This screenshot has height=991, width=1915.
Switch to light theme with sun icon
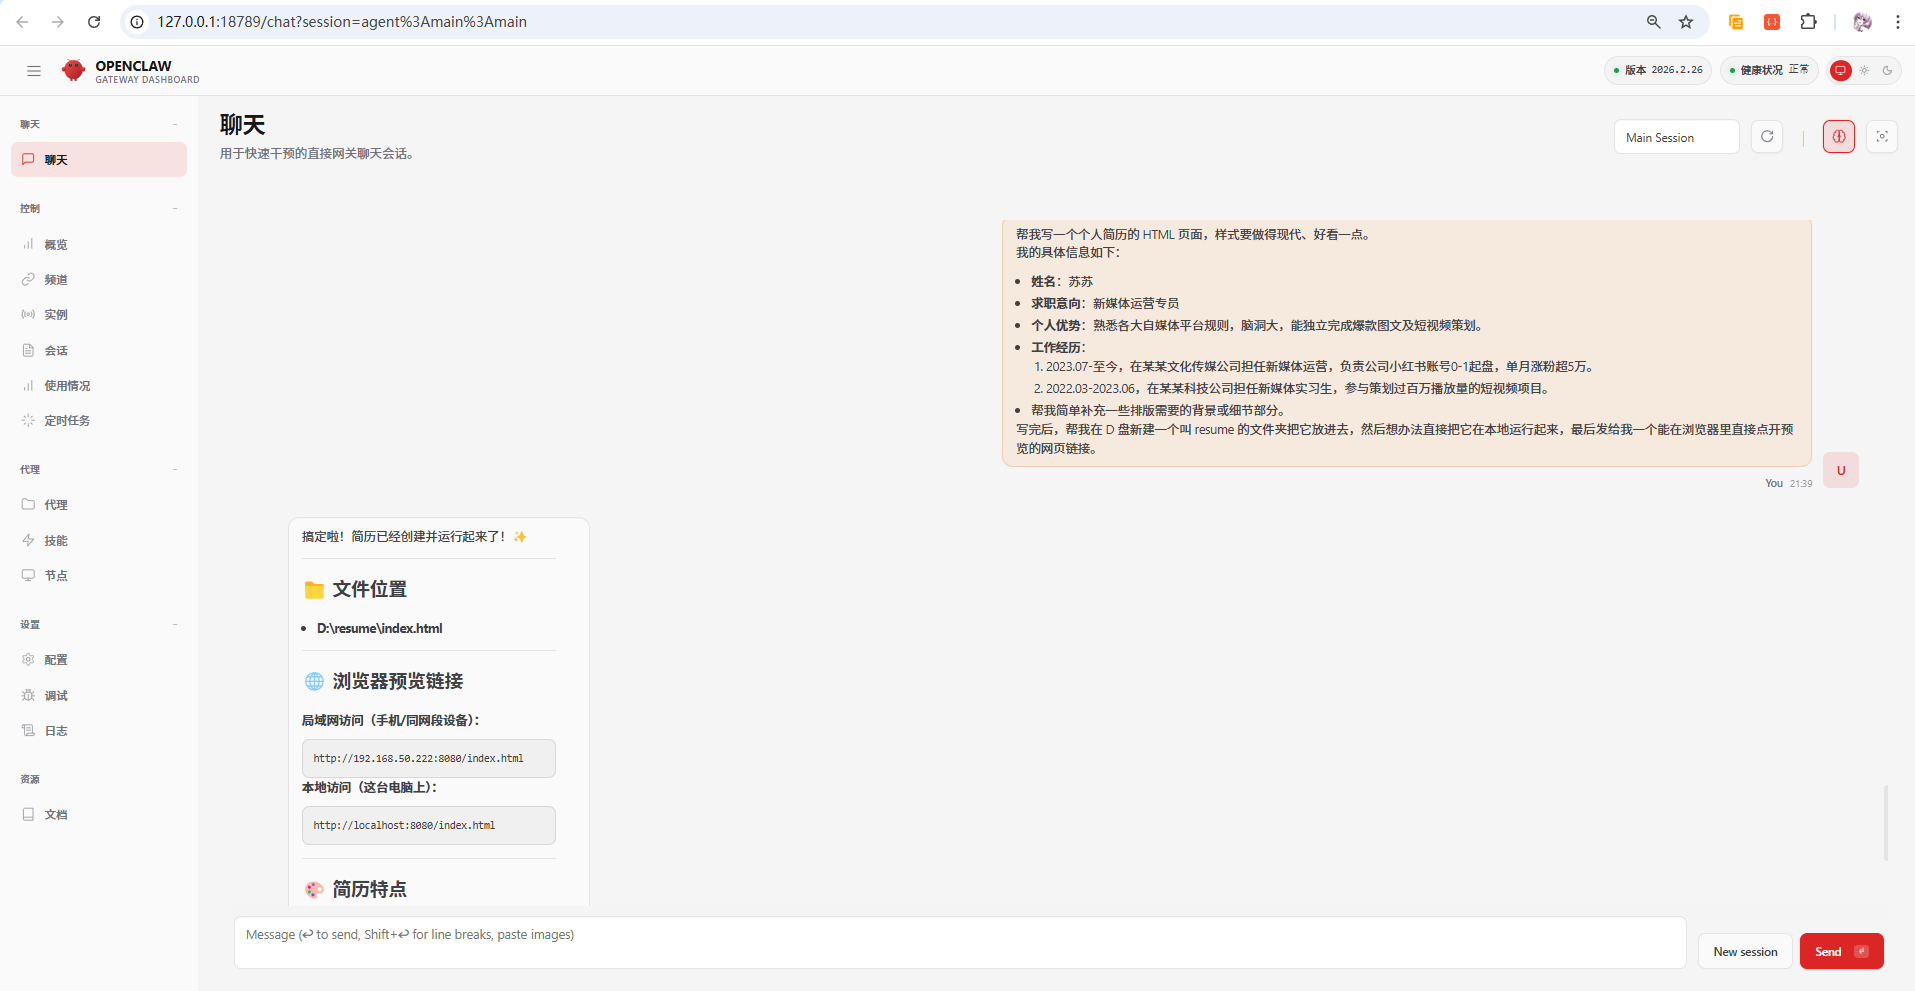1863,70
